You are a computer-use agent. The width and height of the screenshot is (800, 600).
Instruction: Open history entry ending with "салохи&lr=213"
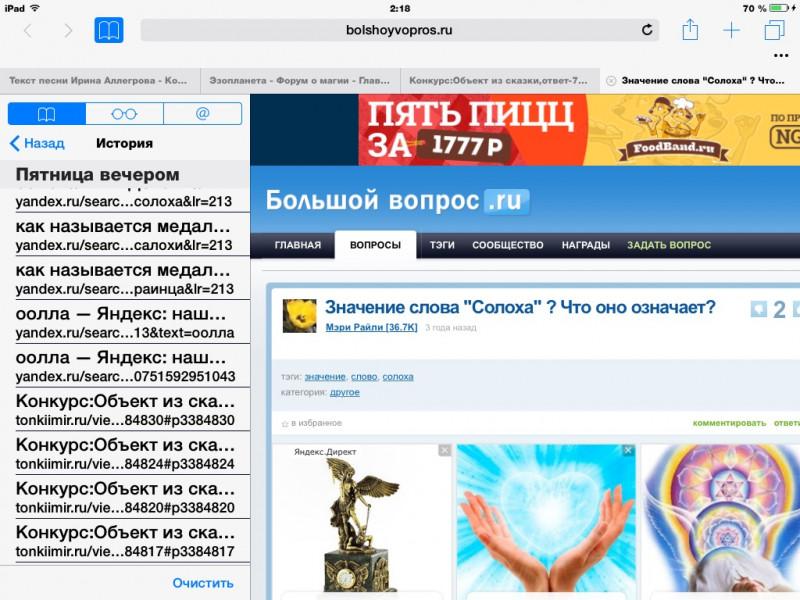124,235
